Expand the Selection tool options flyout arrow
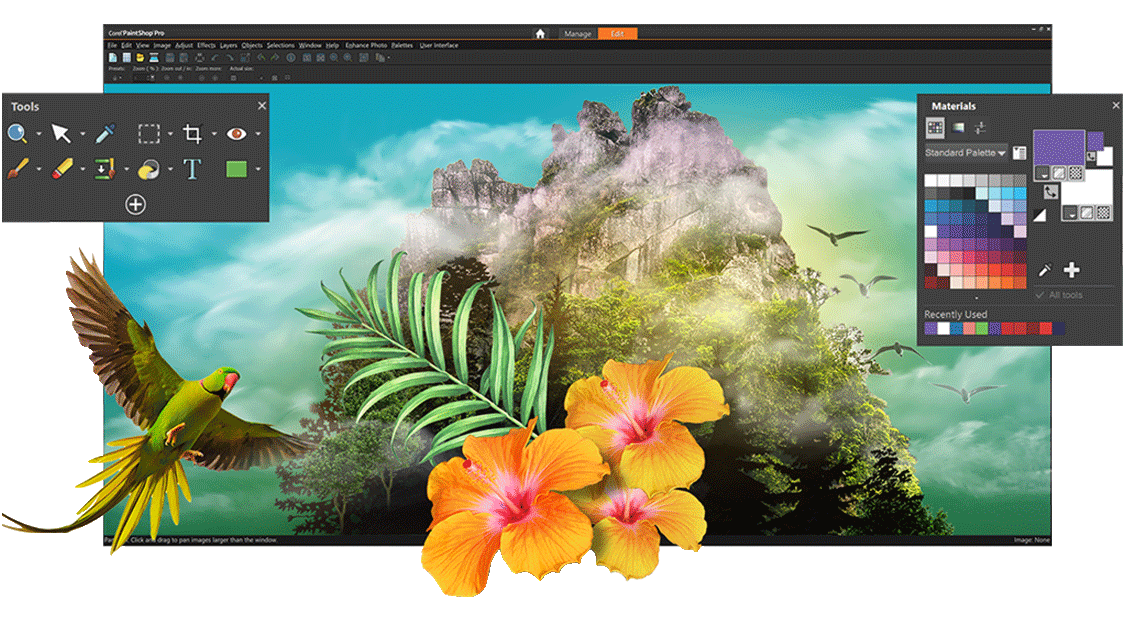Viewport: 1125px width, 633px height. [170, 133]
